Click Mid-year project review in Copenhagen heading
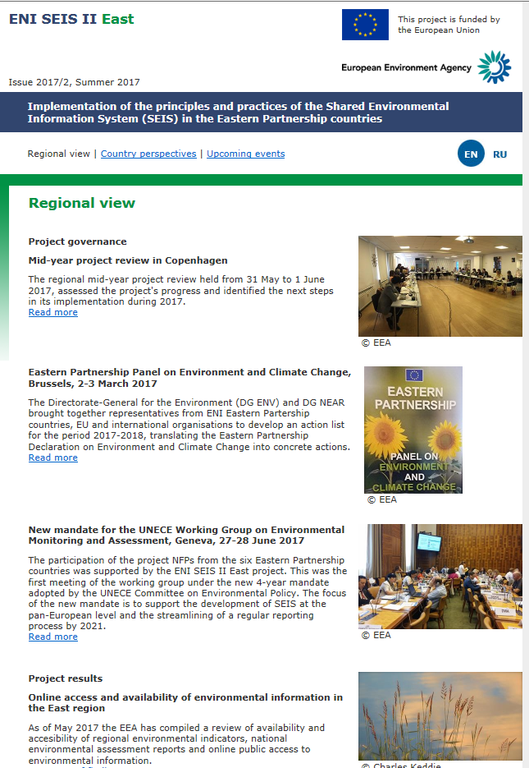Image resolution: width=529 pixels, height=768 pixels. click(128, 261)
